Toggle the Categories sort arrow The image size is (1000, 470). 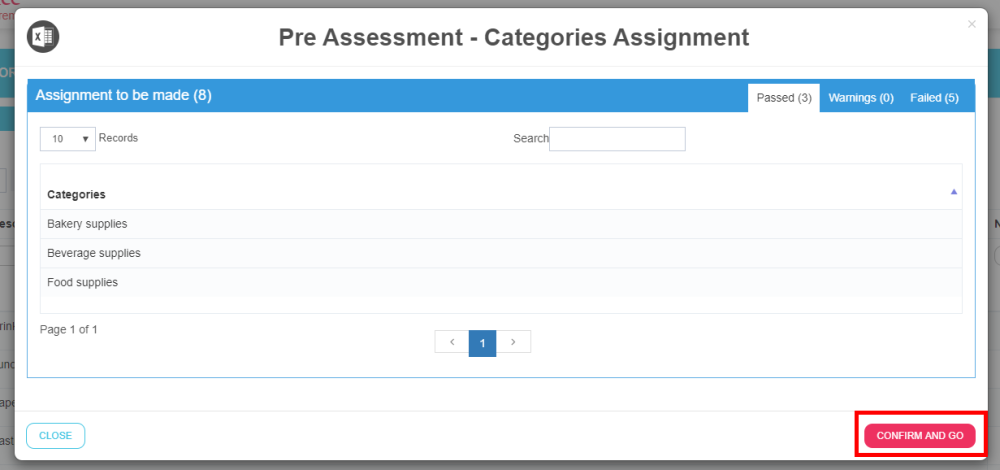[954, 191]
